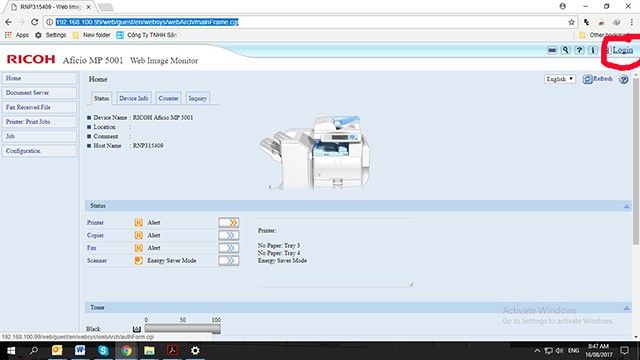Click the Printer details arrow button

[229, 222]
